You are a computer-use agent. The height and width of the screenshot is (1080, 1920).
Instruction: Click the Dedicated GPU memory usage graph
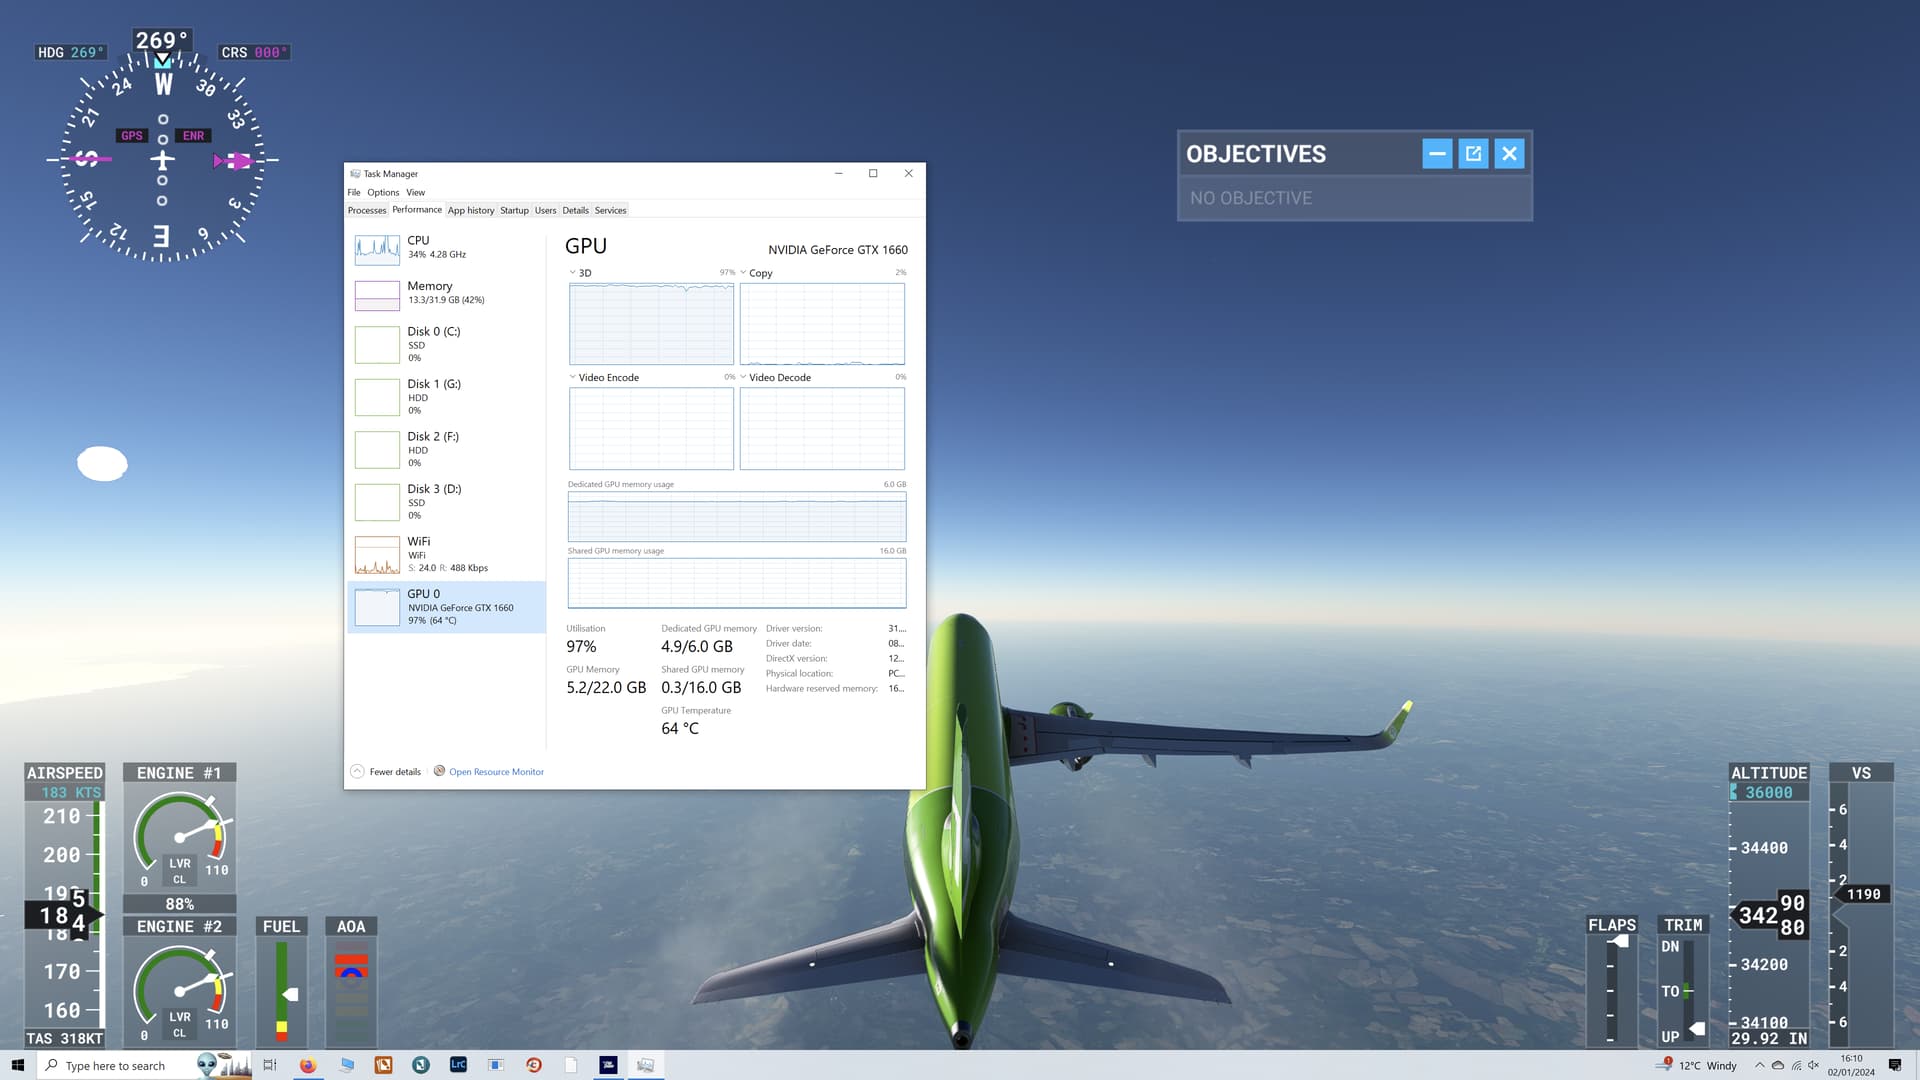click(x=737, y=517)
